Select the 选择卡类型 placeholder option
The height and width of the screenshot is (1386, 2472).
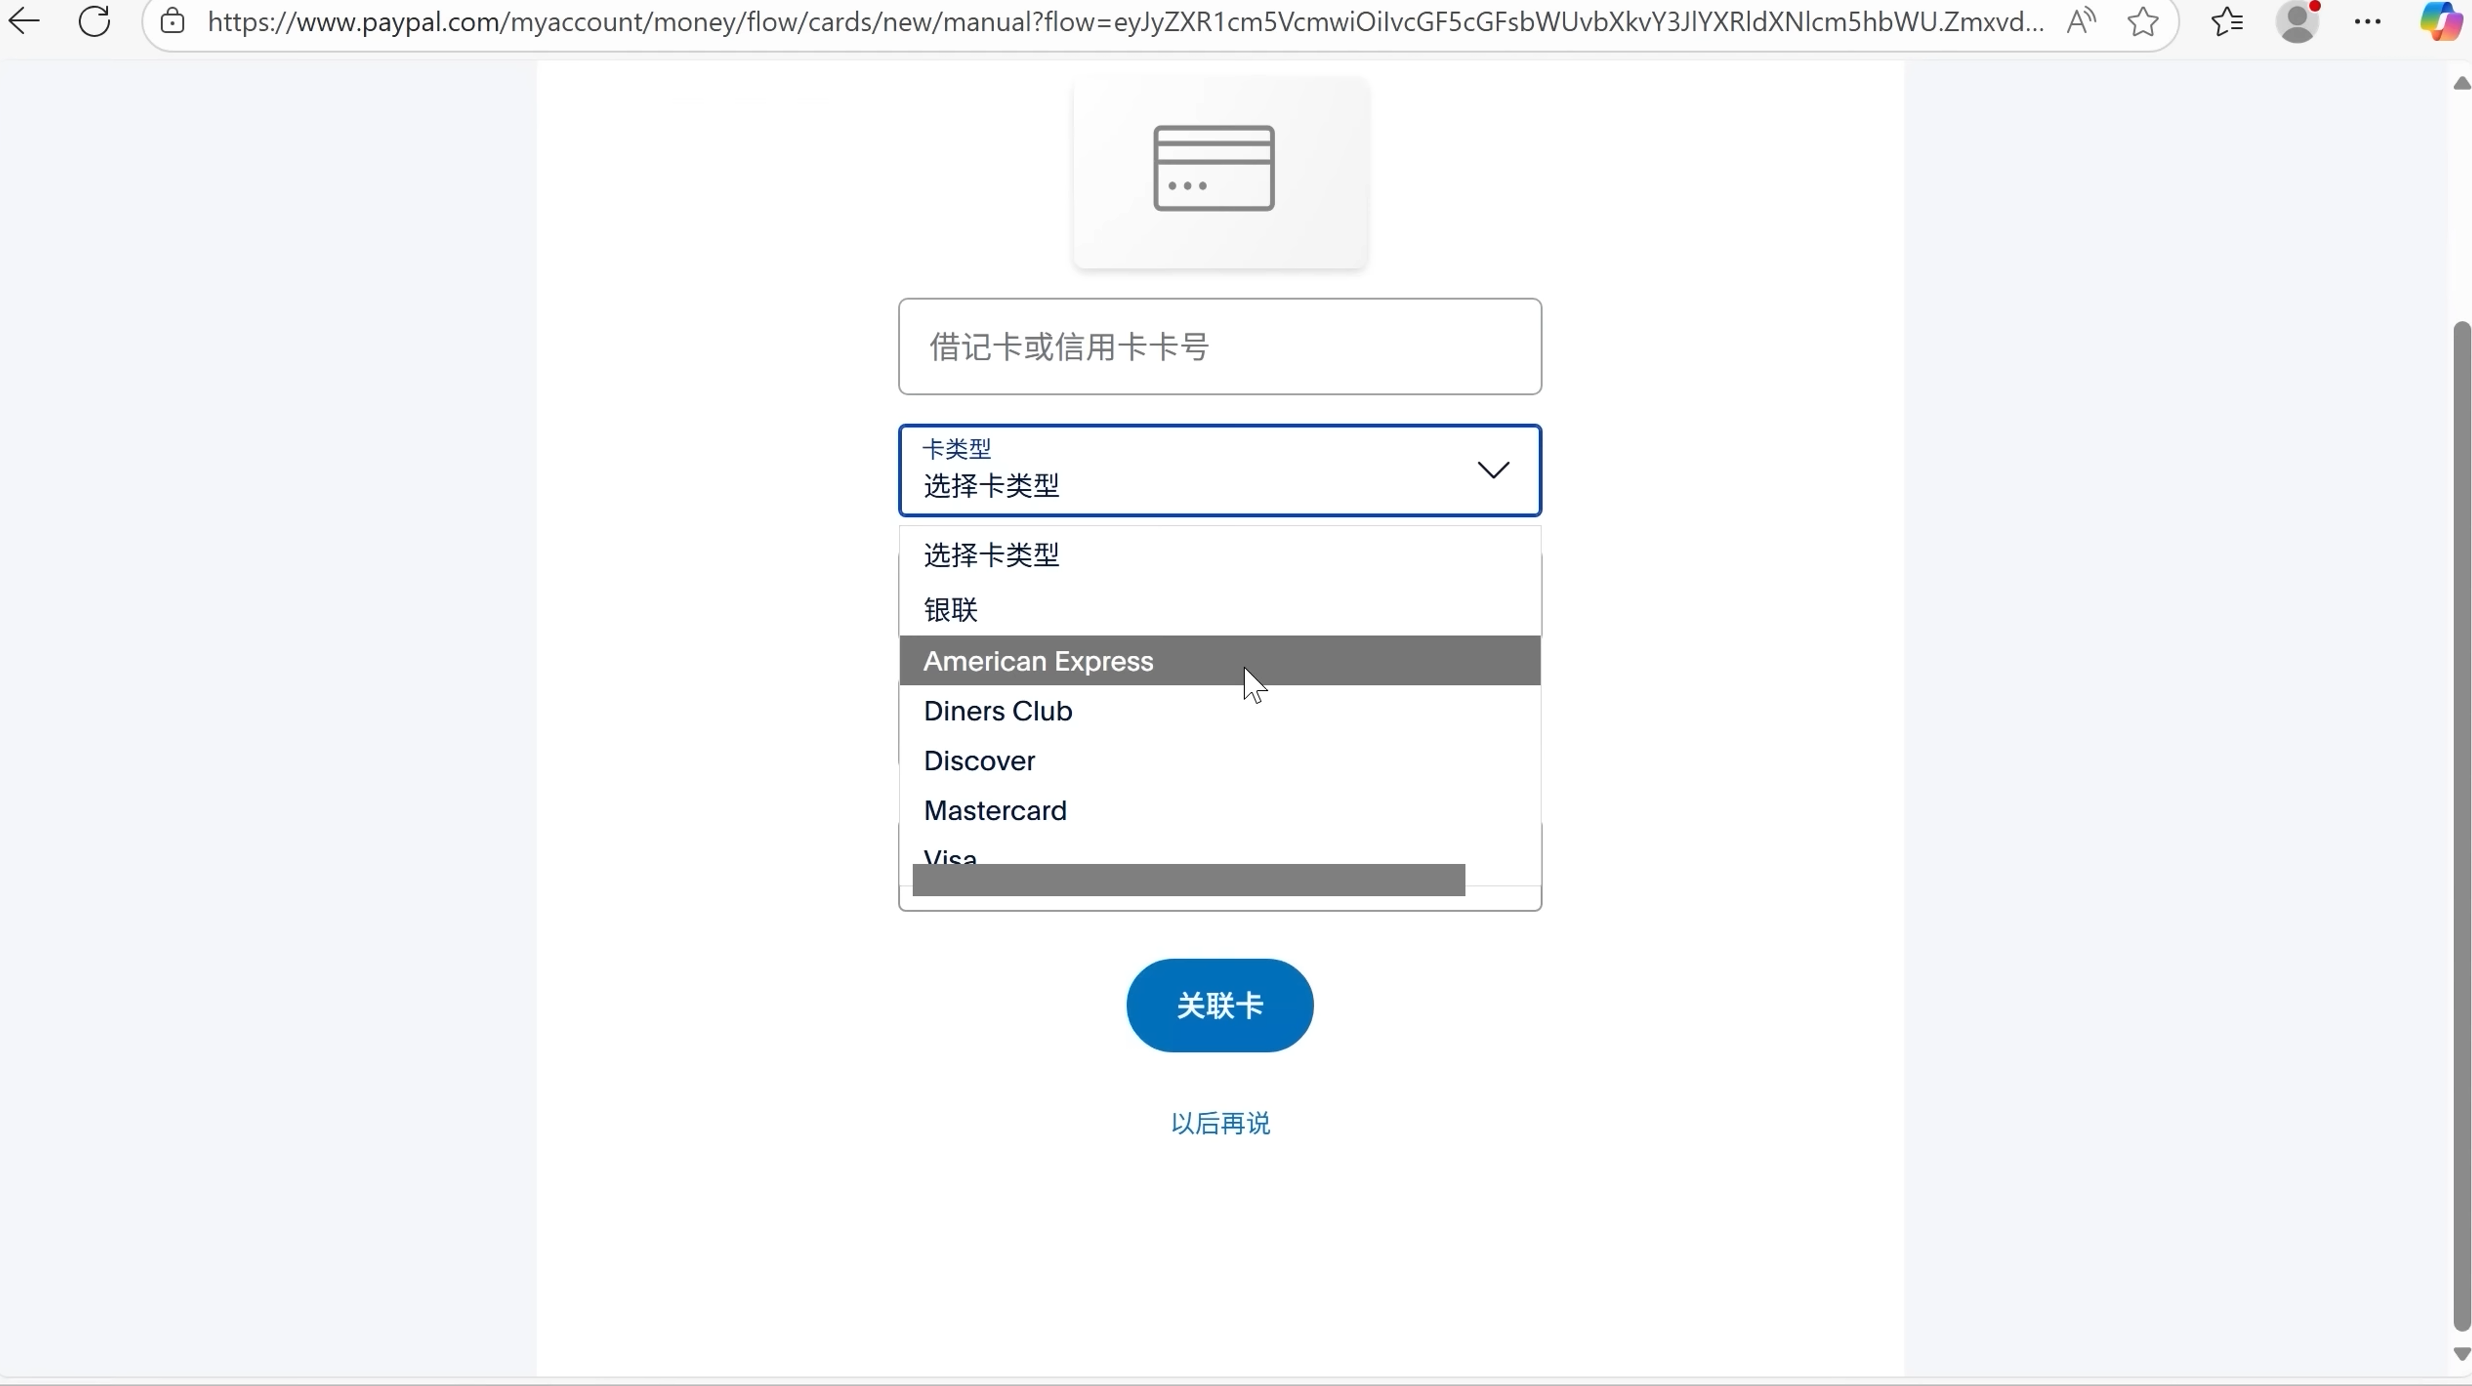(x=991, y=555)
